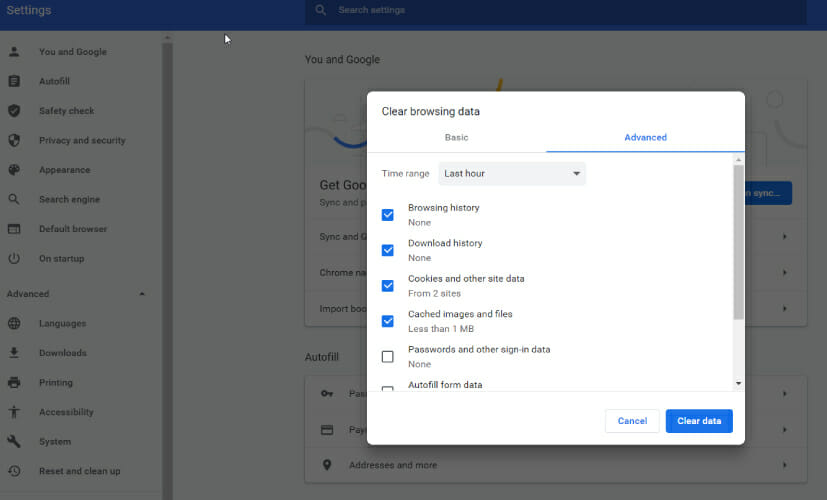Image resolution: width=827 pixels, height=500 pixels.
Task: Click the Languages globe icon
Action: point(14,323)
